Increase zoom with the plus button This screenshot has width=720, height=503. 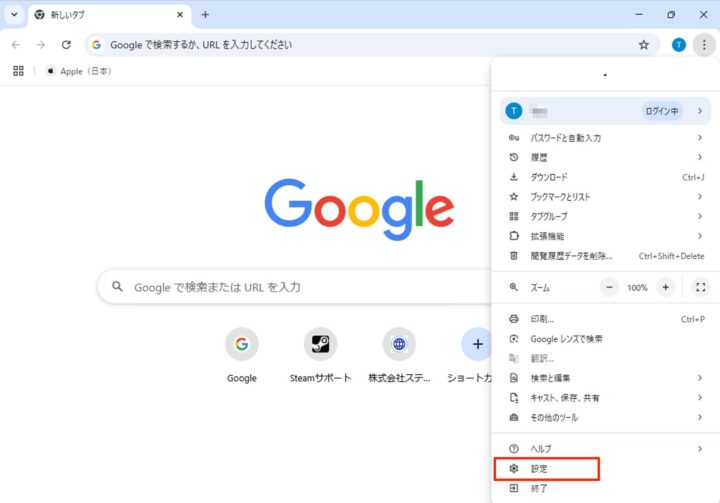pyautogui.click(x=665, y=288)
